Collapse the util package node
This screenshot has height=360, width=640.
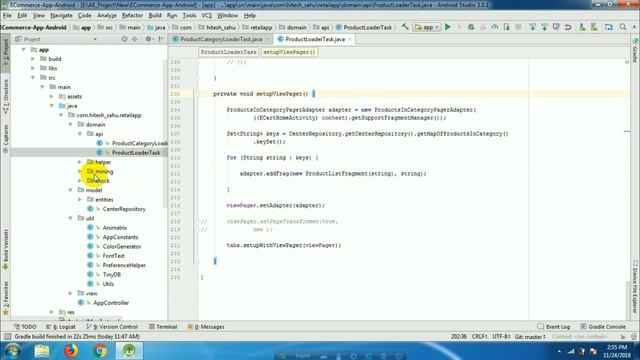71,218
